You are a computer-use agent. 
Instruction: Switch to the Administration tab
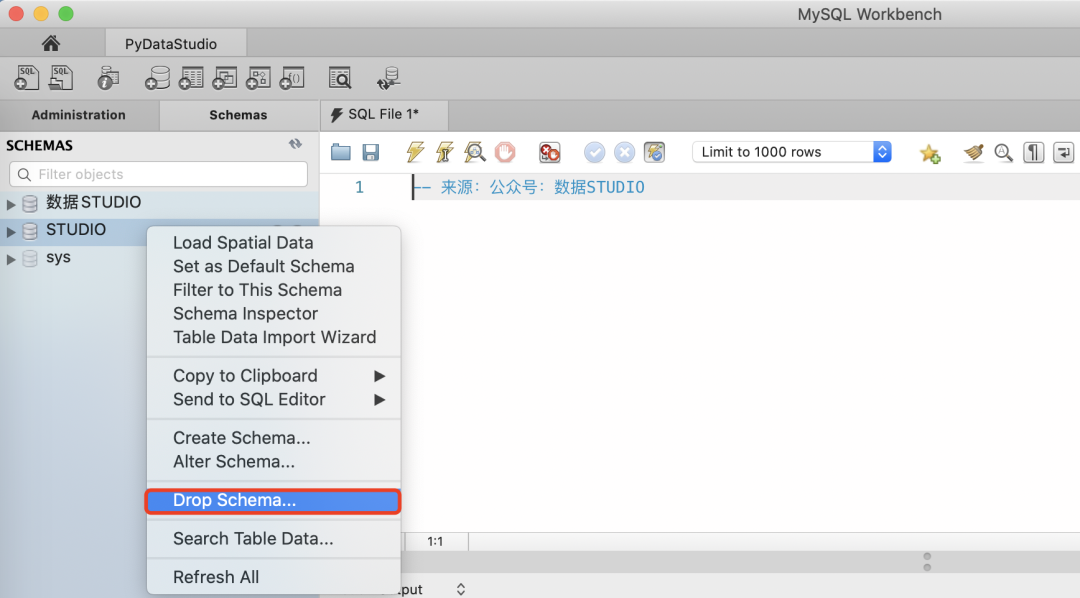[x=80, y=115]
